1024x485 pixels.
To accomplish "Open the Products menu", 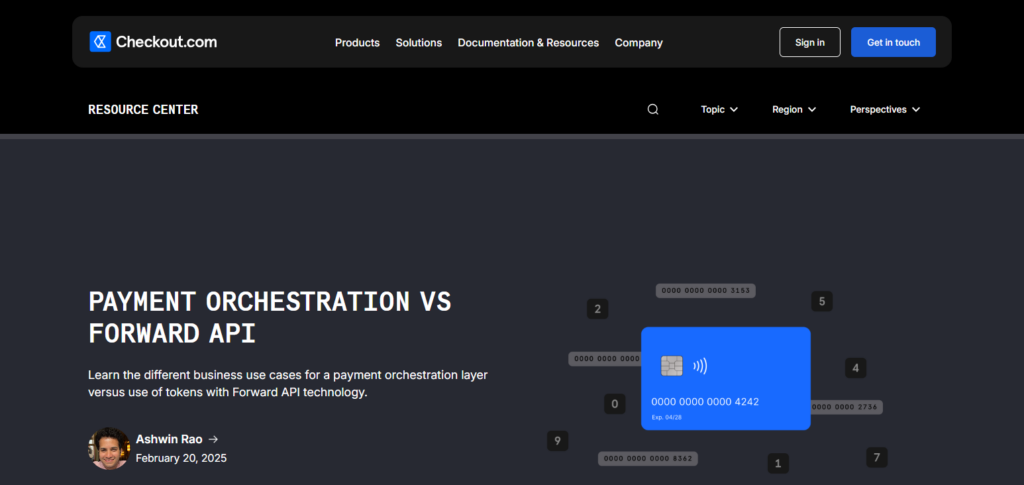I will click(357, 42).
